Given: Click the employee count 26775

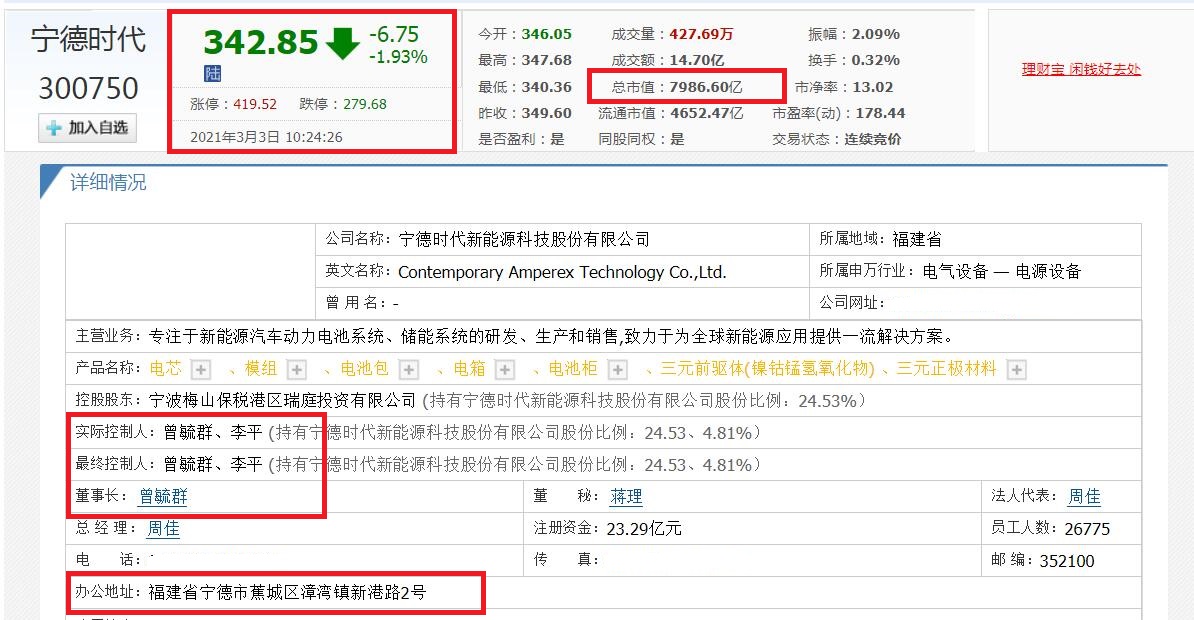Looking at the screenshot, I should coord(1087,529).
